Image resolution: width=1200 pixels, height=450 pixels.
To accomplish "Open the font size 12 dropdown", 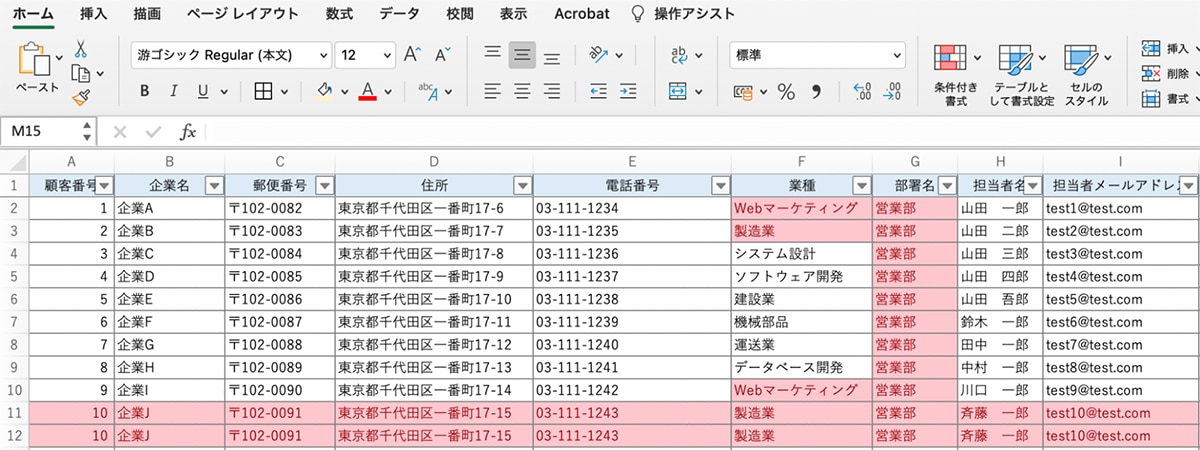I will coord(385,56).
